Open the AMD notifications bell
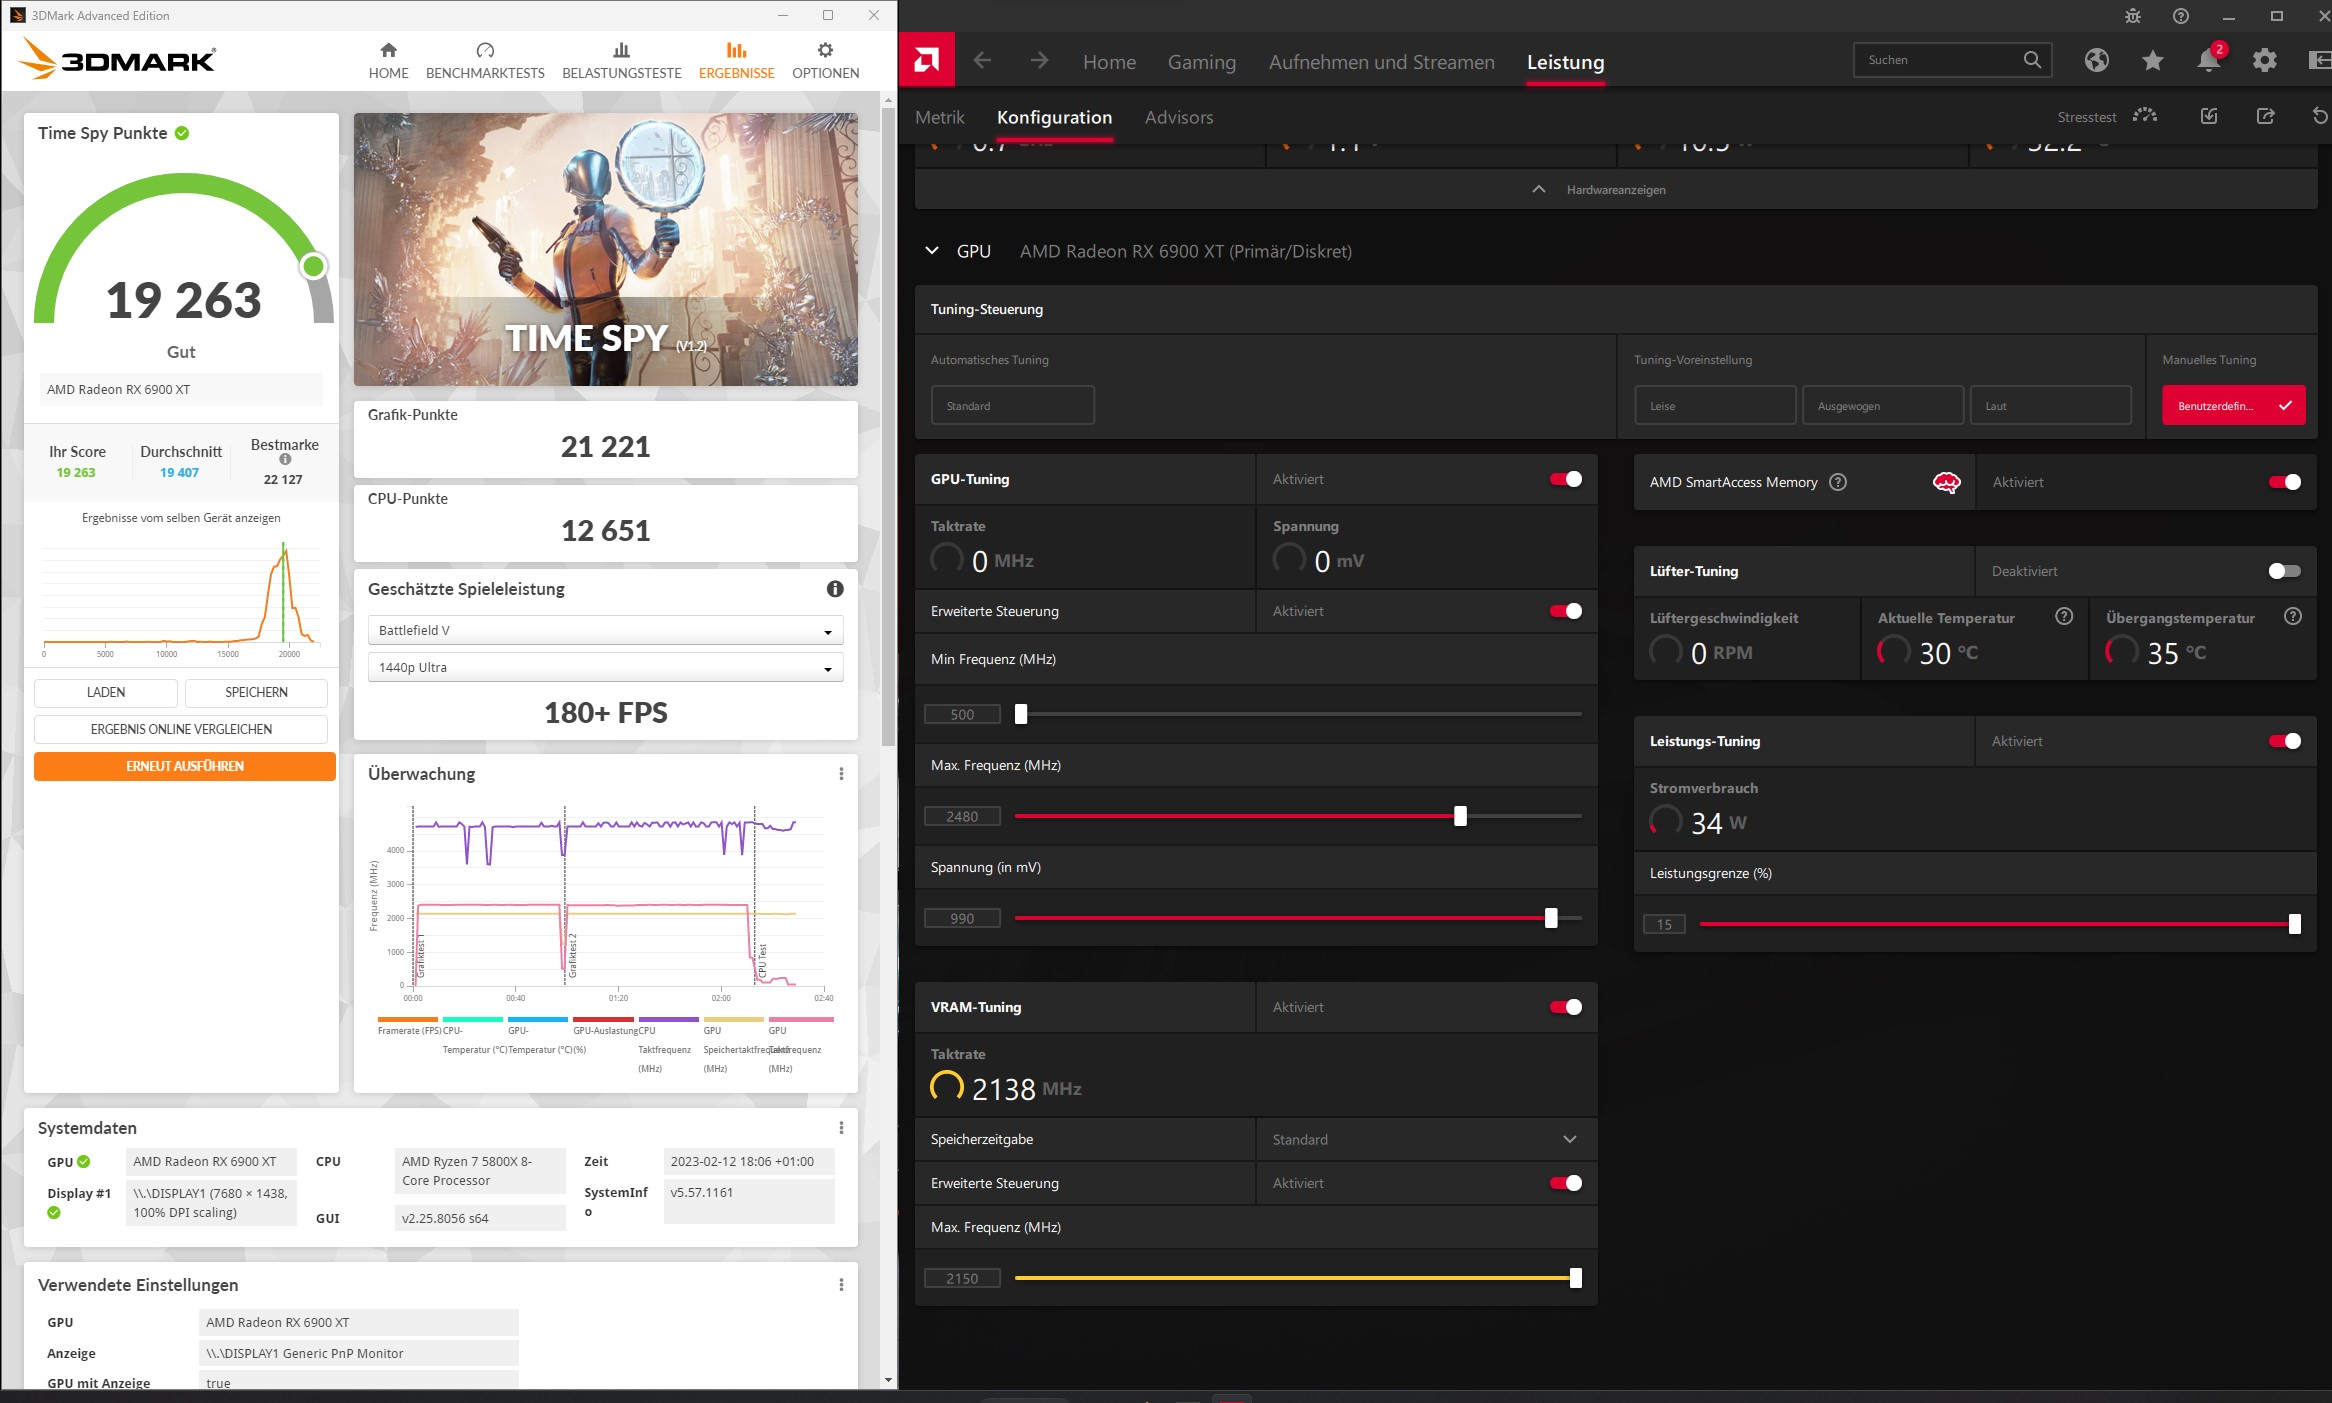 click(2208, 61)
